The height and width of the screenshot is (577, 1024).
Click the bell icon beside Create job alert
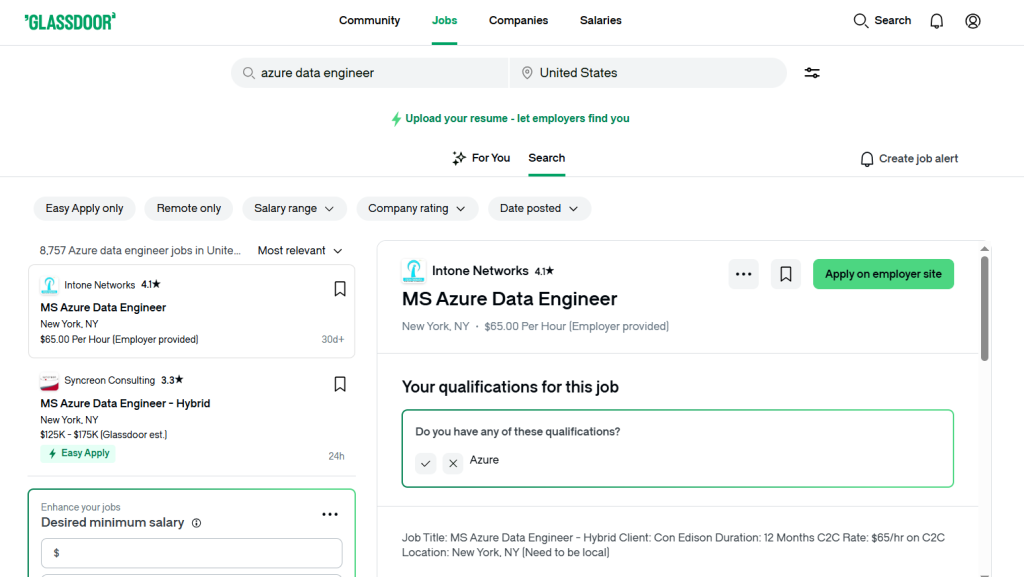tap(867, 159)
